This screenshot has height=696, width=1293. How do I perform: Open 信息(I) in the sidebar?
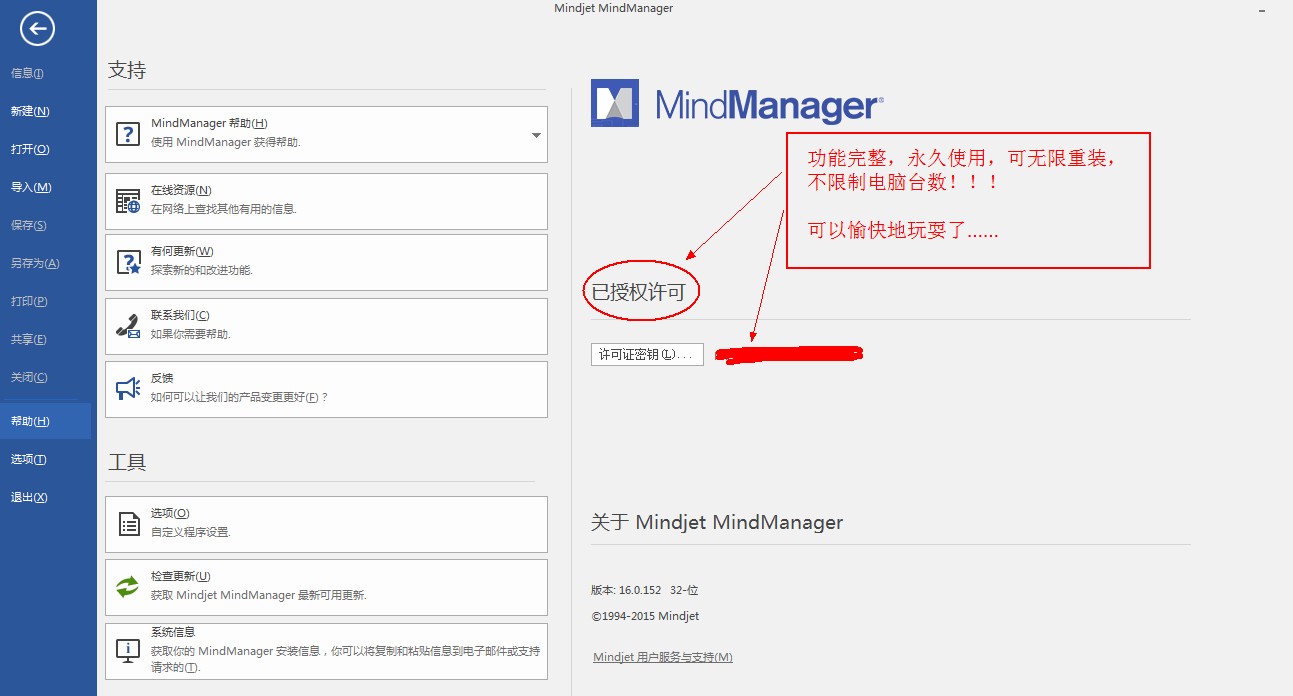(x=27, y=73)
